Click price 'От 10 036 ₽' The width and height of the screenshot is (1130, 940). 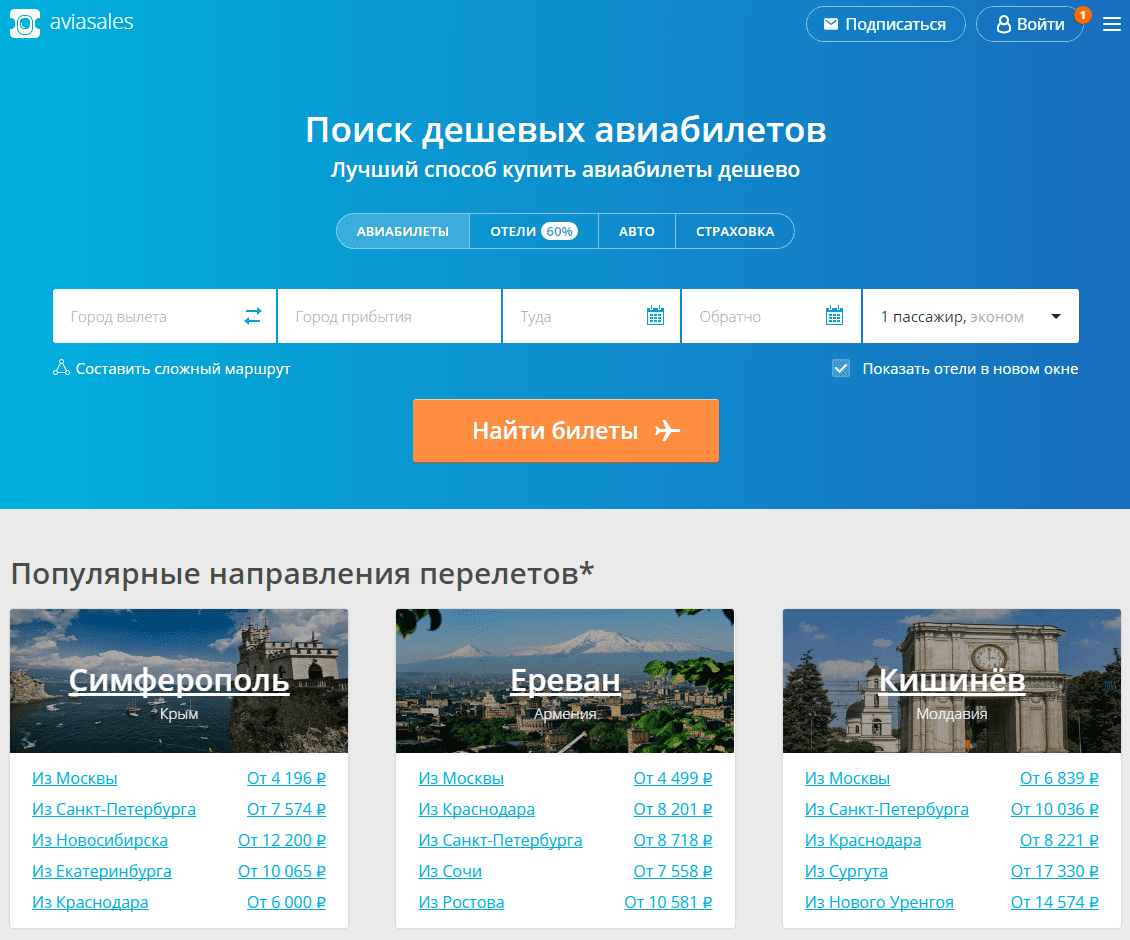(x=1054, y=810)
